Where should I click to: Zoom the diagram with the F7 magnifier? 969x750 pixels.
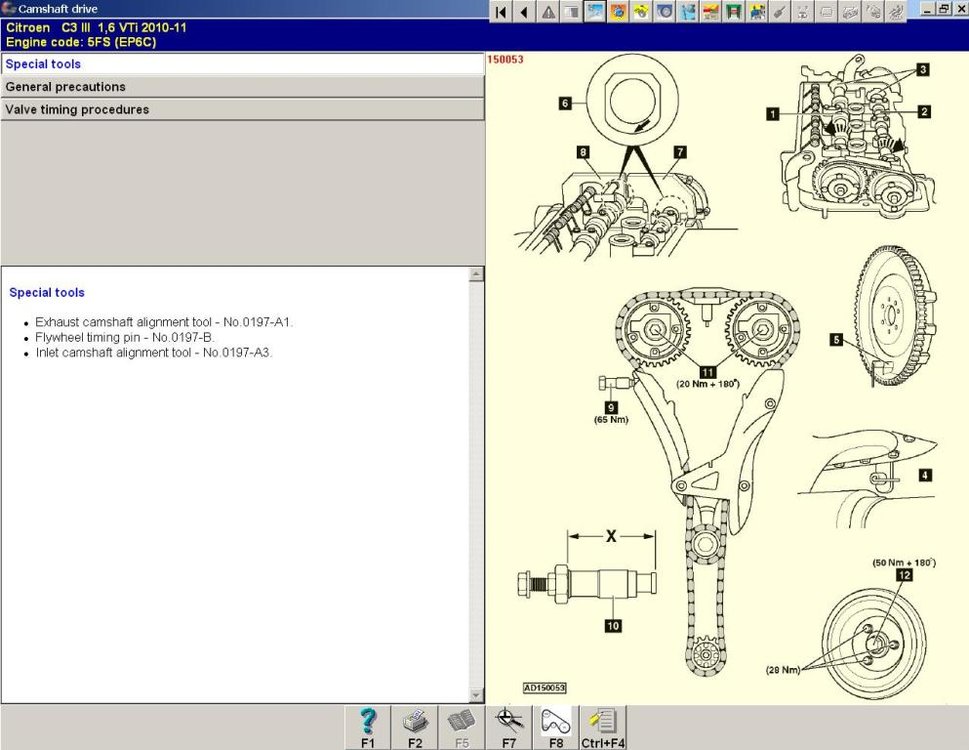tap(509, 728)
